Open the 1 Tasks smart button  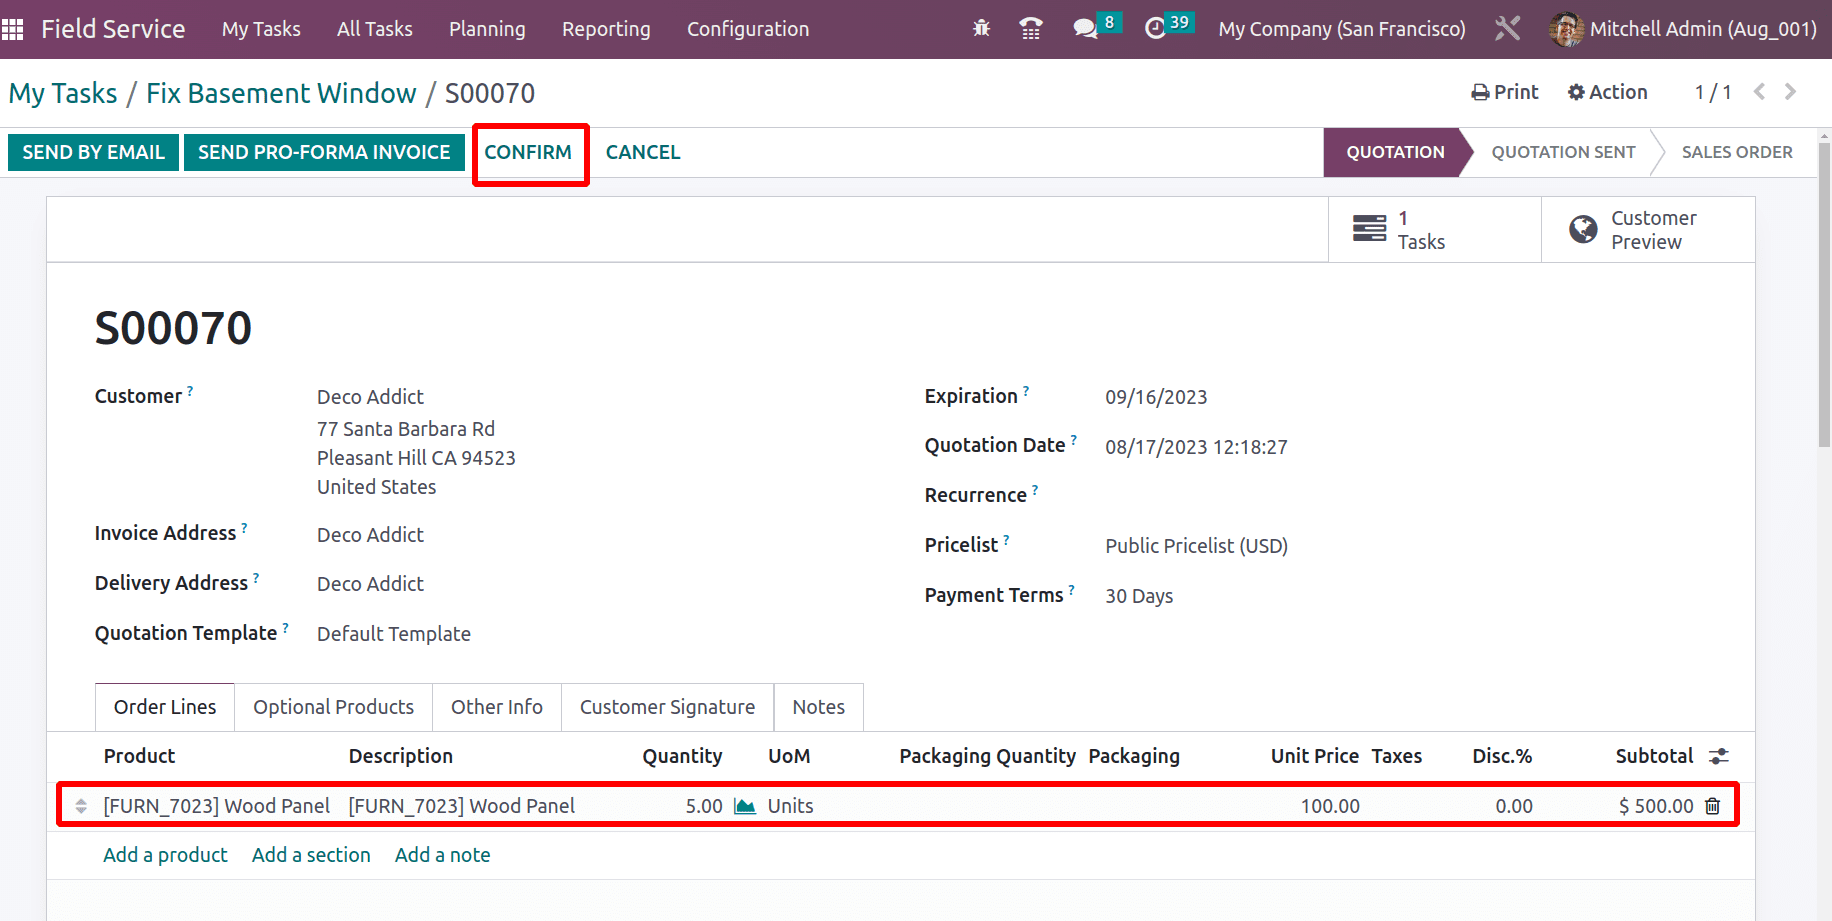pyautogui.click(x=1434, y=230)
